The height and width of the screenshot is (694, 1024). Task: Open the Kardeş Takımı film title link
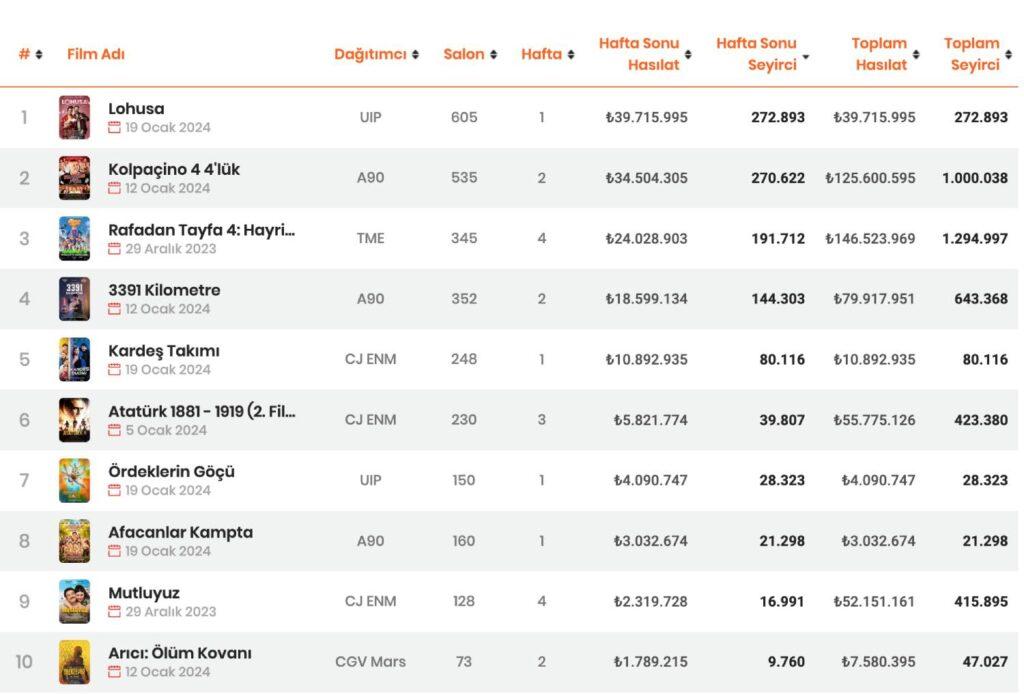pyautogui.click(x=164, y=351)
